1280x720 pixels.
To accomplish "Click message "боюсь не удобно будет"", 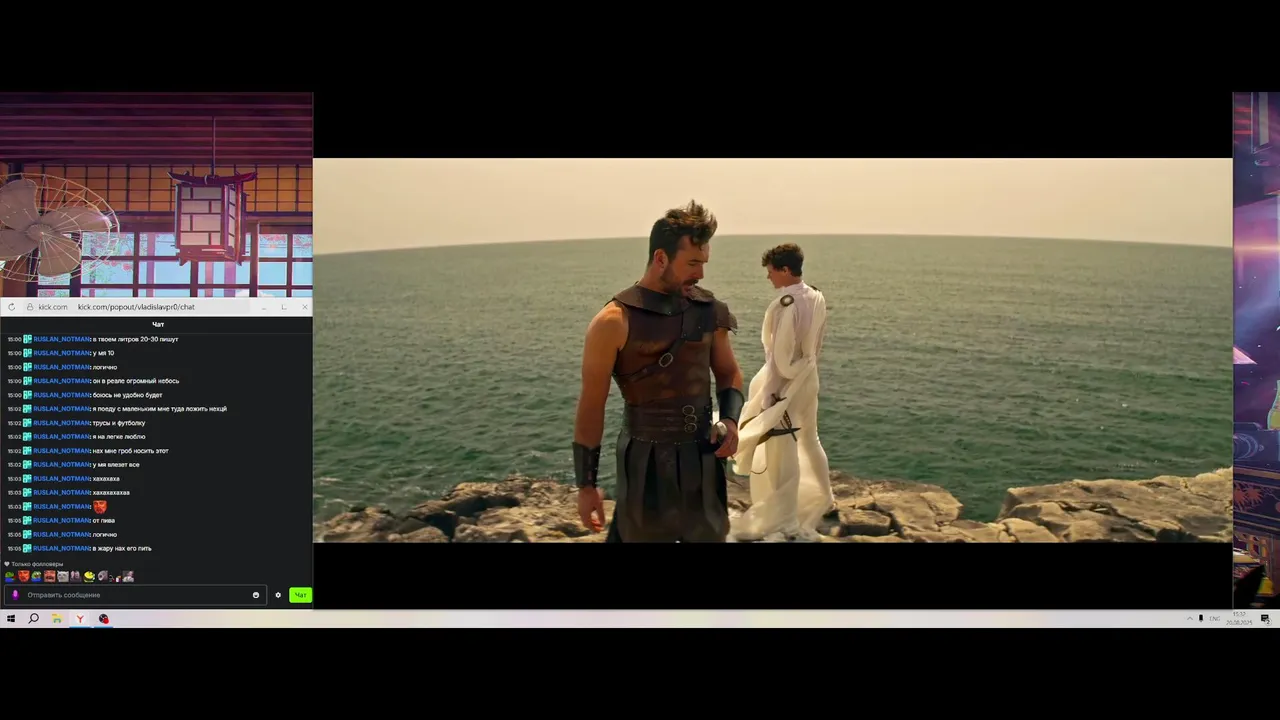I will (127, 395).
